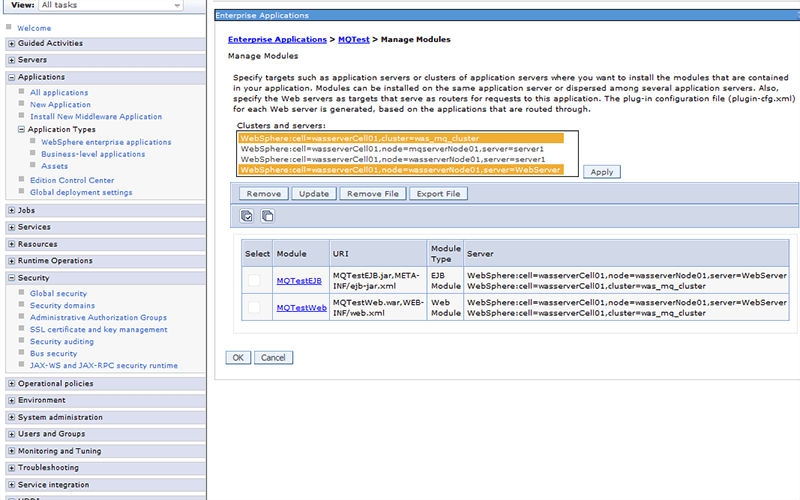
Task: Expand the Servers section
Action: point(12,60)
